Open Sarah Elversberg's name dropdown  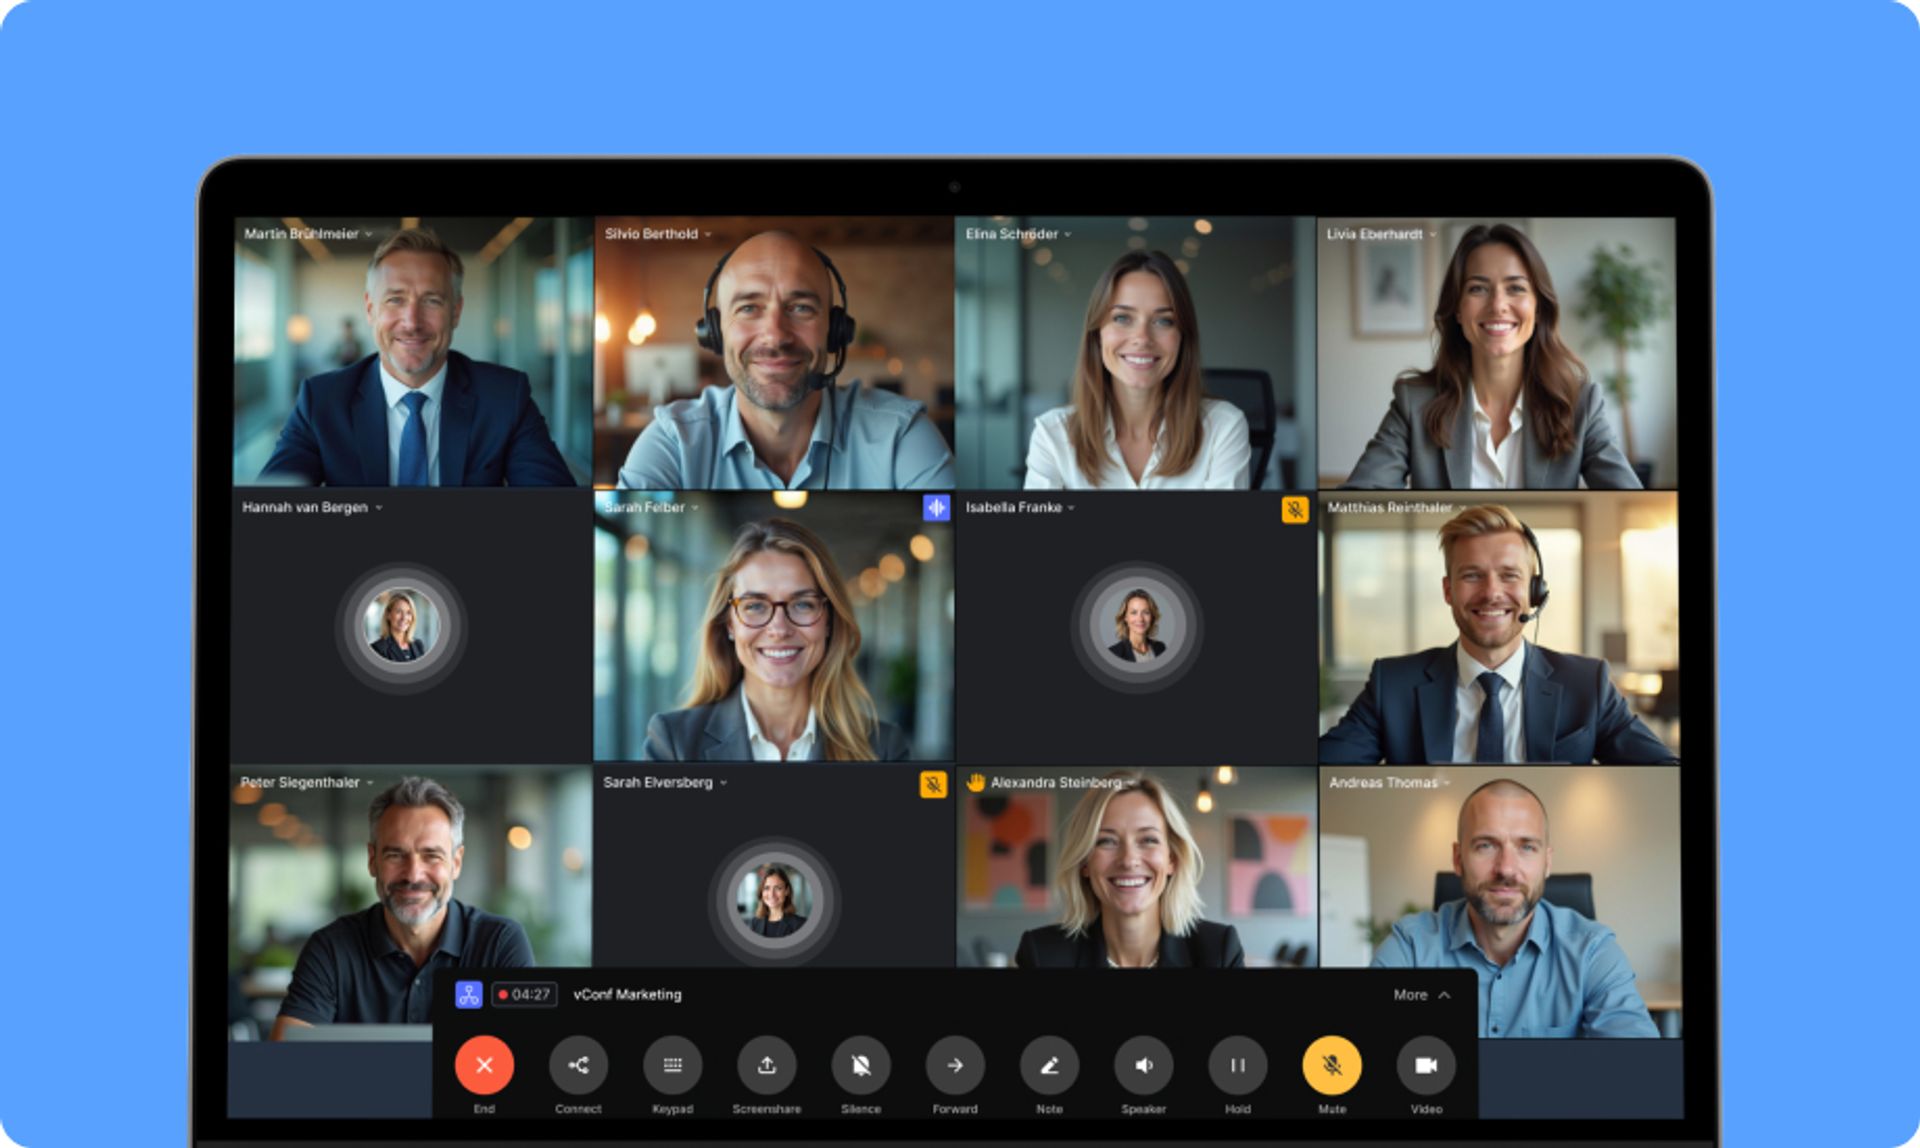(x=723, y=783)
